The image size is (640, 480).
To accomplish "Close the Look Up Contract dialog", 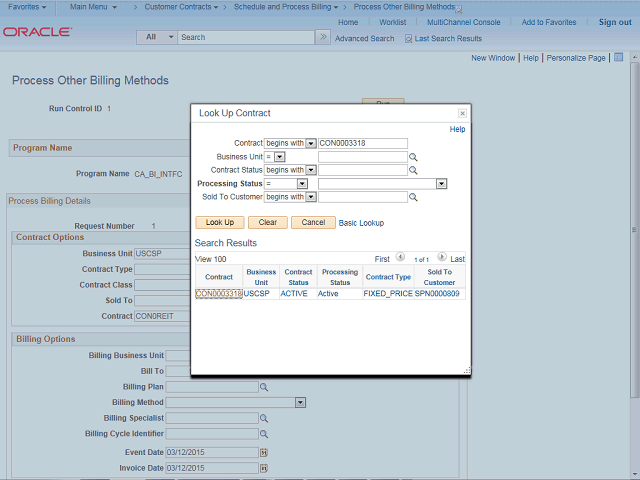I will [x=462, y=114].
